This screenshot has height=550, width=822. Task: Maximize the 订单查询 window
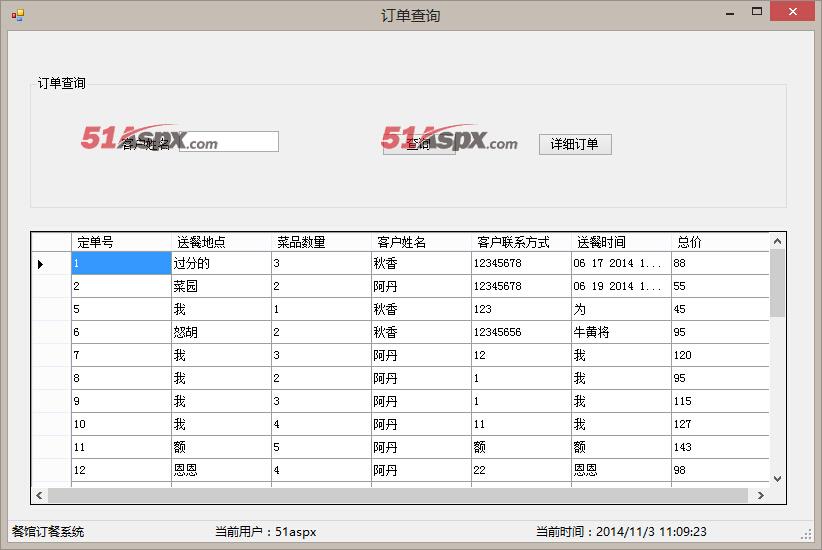tap(757, 12)
